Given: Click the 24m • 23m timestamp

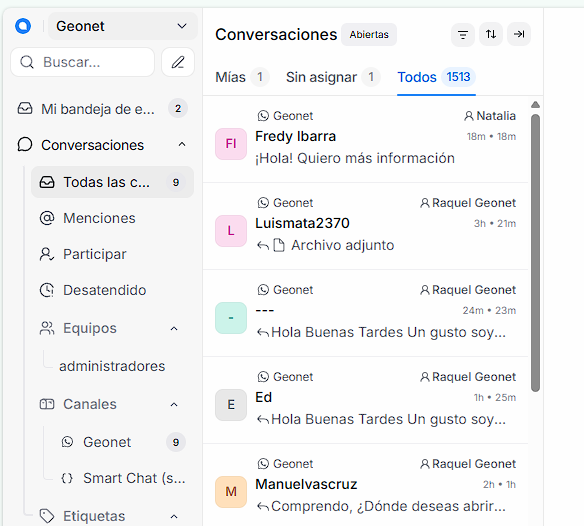Looking at the screenshot, I should point(489,310).
